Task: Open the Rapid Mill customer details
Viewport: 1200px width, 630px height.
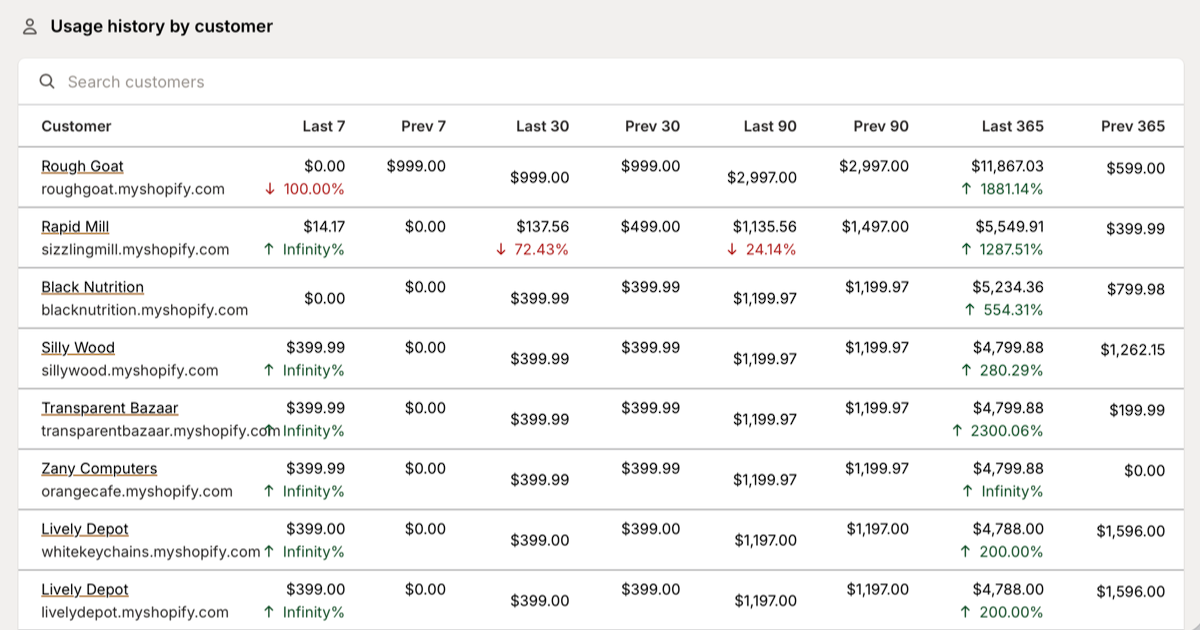Action: (x=74, y=226)
